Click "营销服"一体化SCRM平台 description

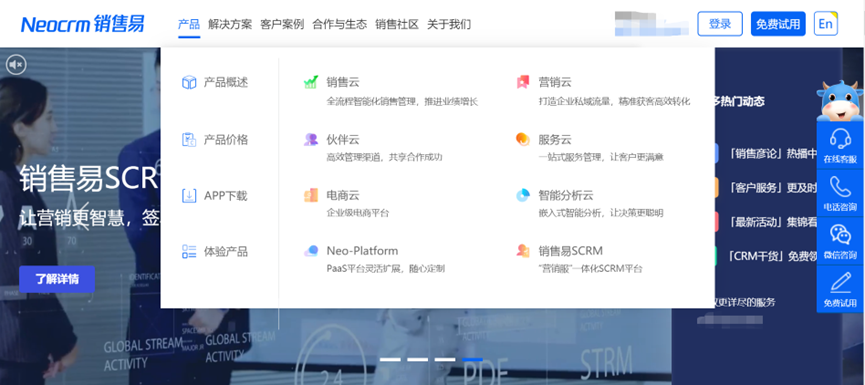[x=590, y=269]
